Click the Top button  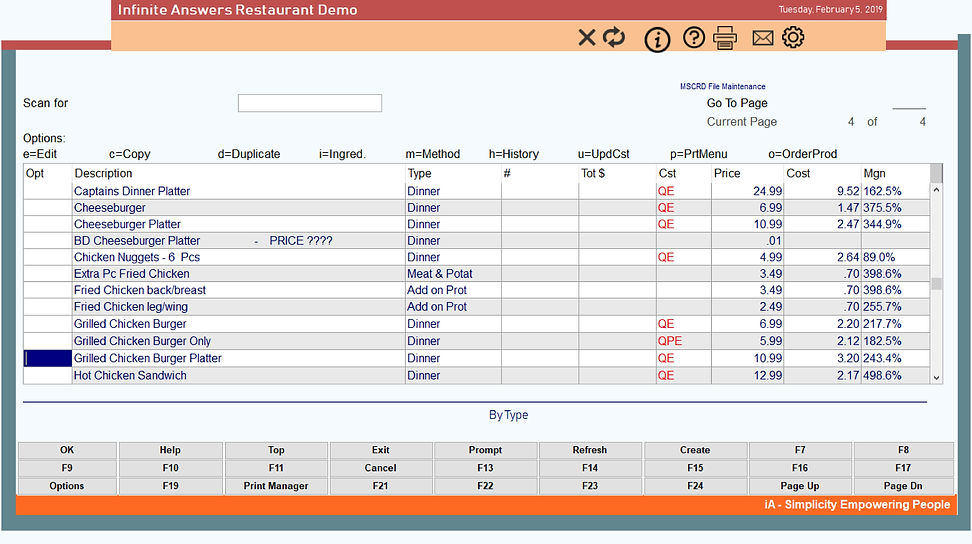pyautogui.click(x=276, y=450)
